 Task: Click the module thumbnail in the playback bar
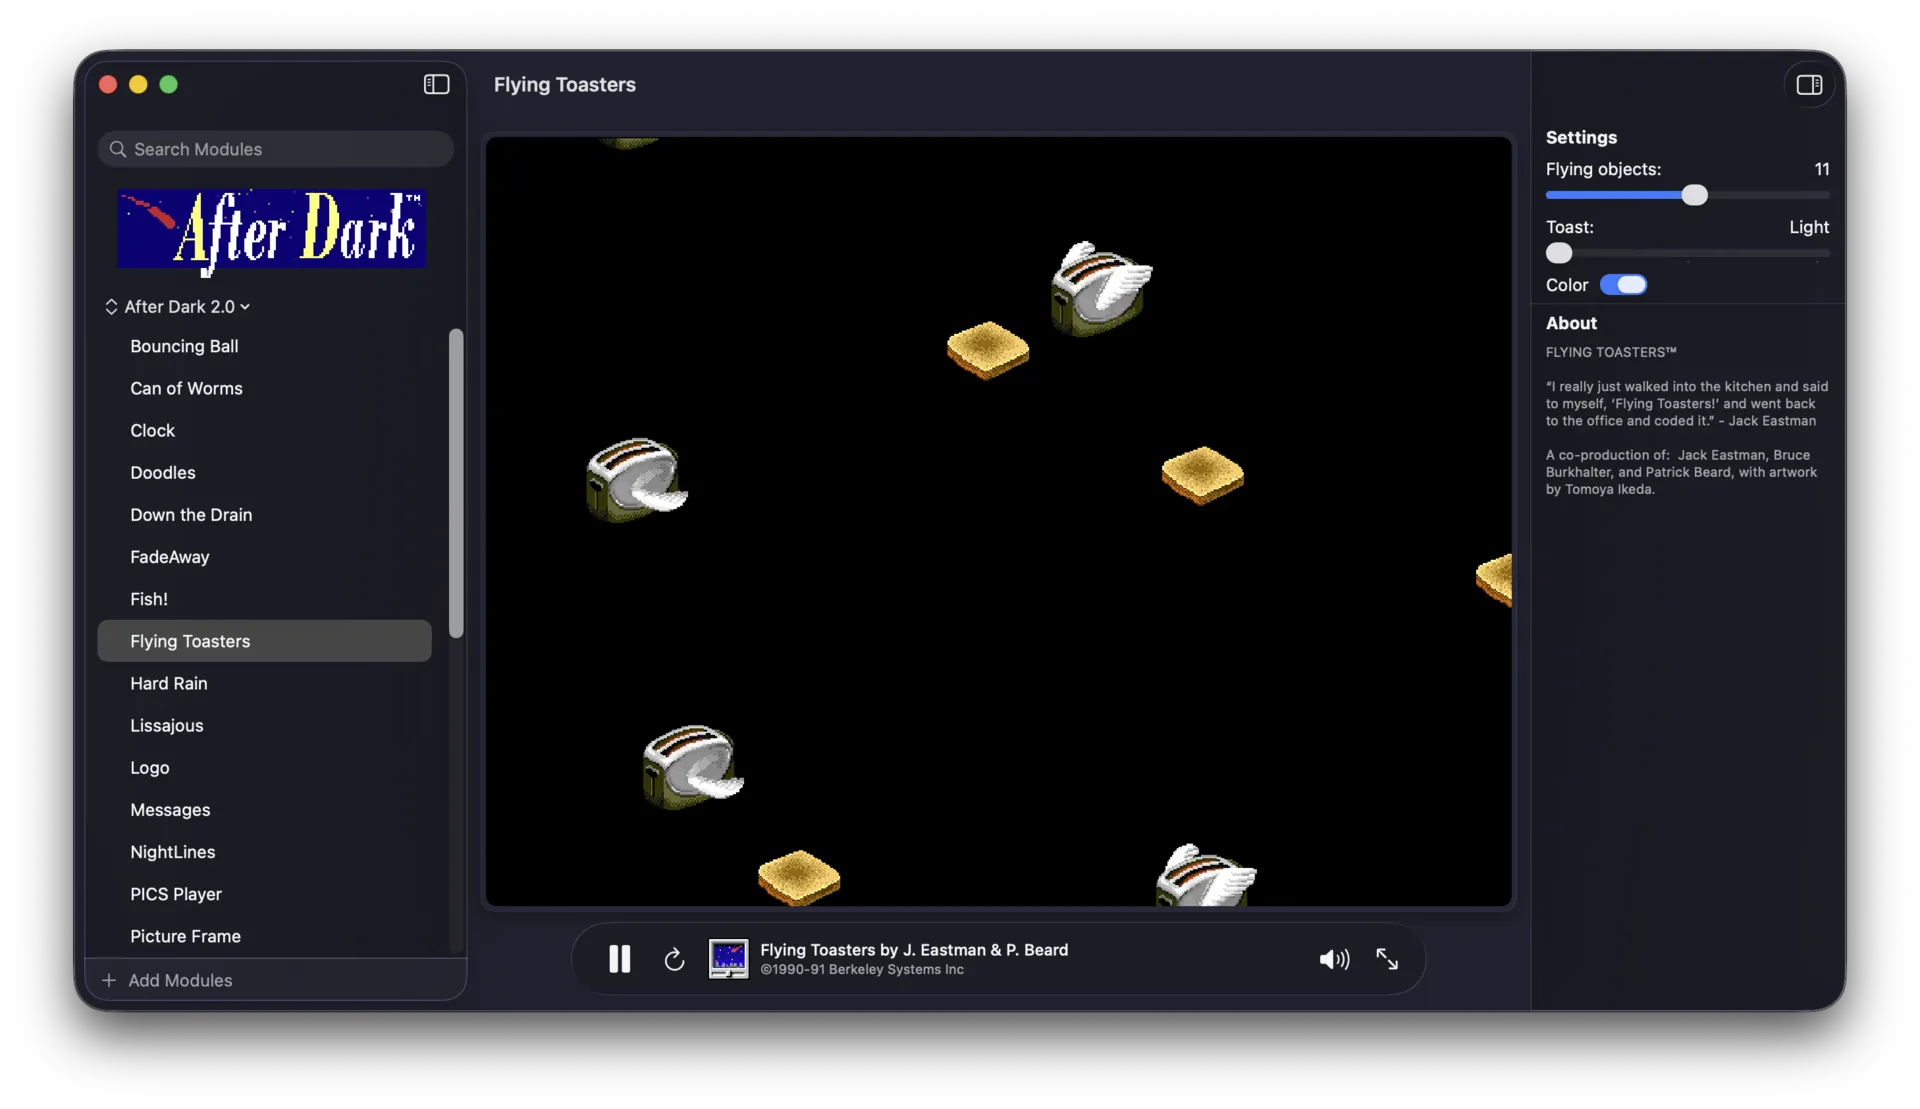(728, 958)
